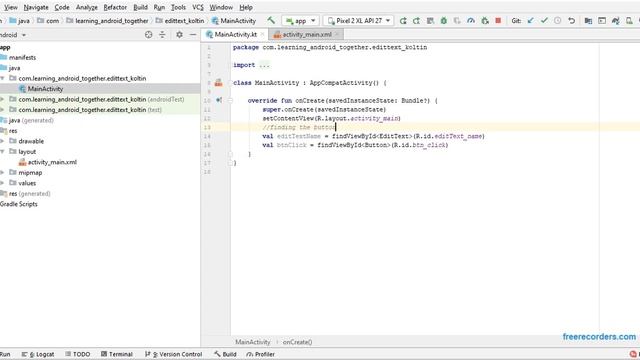The width and height of the screenshot is (640, 360).
Task: Click the java breadcrumb in navigation bar
Action: click(19, 21)
